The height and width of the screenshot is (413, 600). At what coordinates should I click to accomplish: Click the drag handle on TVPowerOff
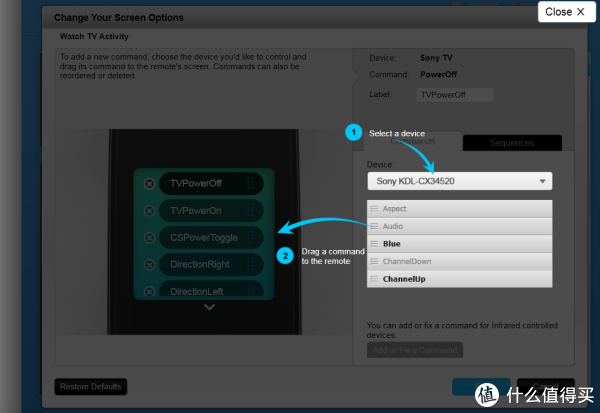(x=252, y=184)
